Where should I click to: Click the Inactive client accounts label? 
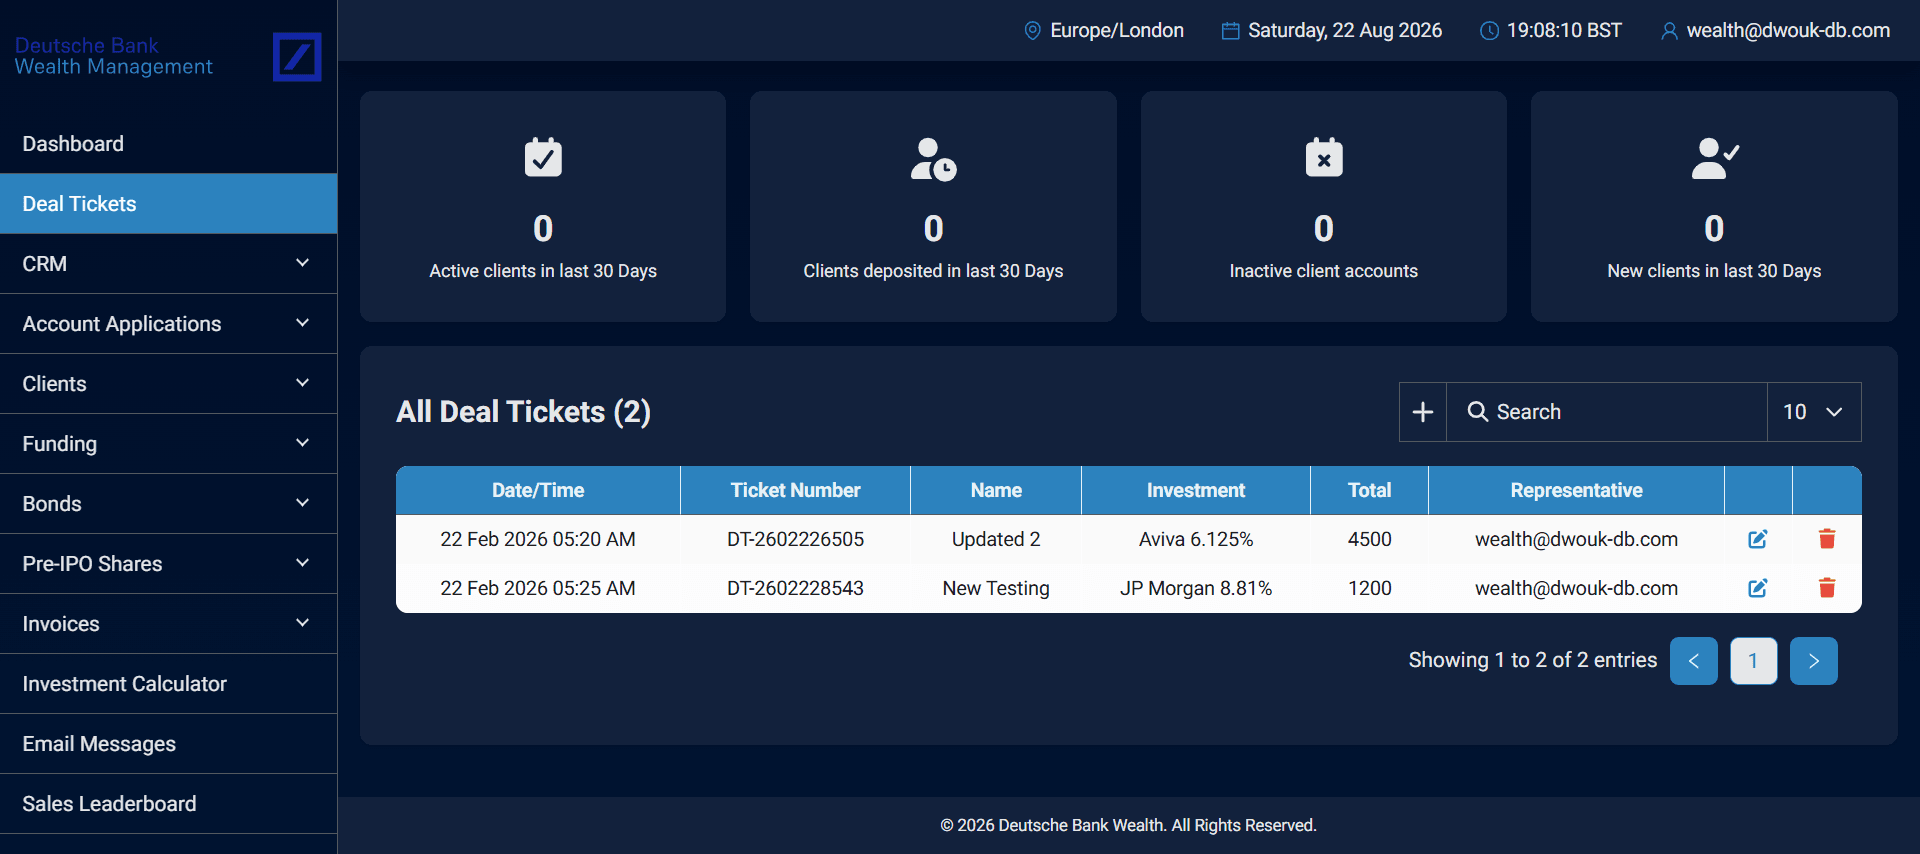(1324, 271)
